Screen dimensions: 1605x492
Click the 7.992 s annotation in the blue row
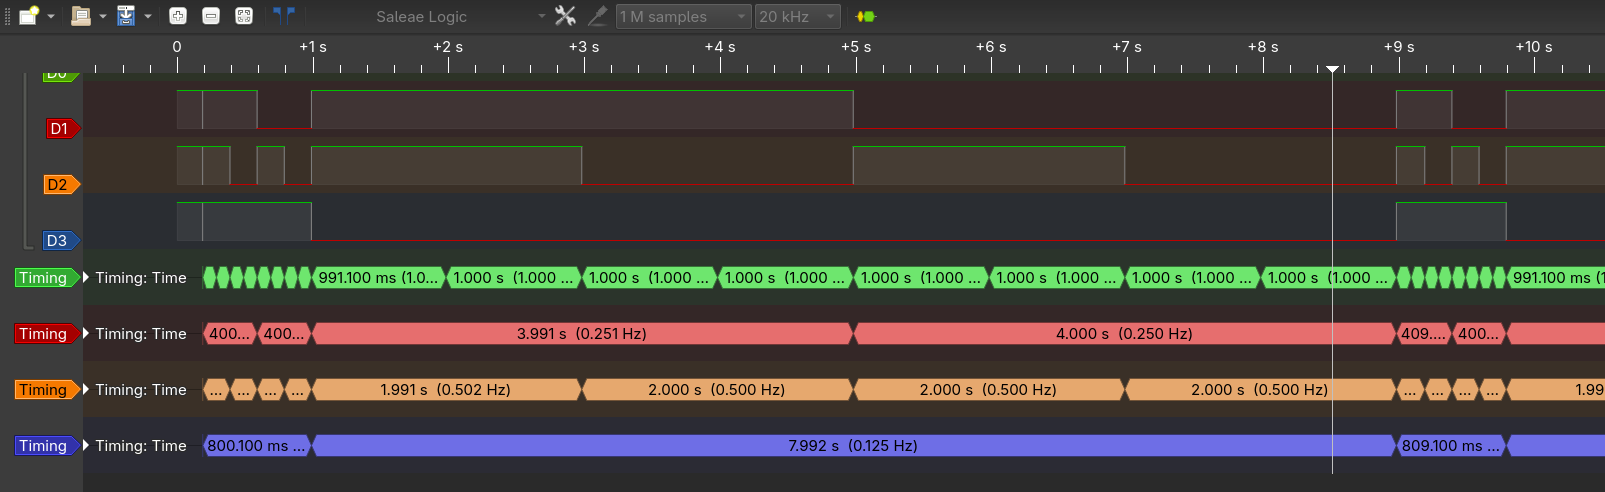point(852,446)
